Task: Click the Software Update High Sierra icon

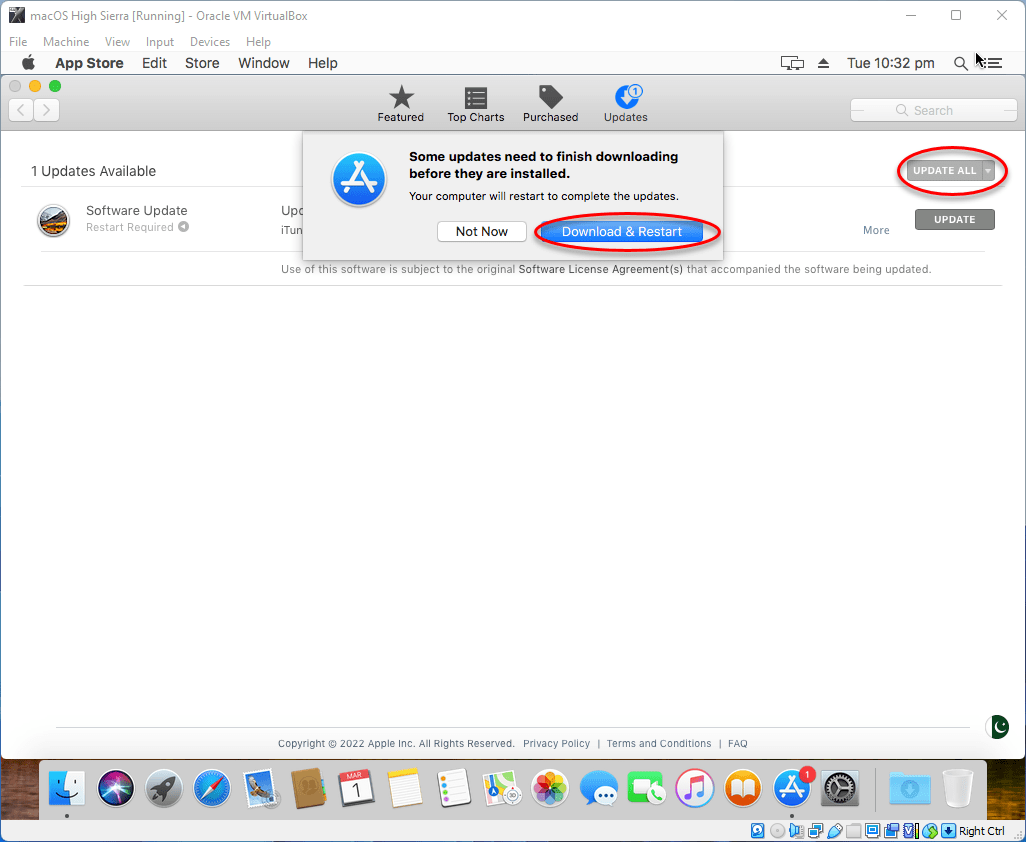Action: click(x=53, y=220)
